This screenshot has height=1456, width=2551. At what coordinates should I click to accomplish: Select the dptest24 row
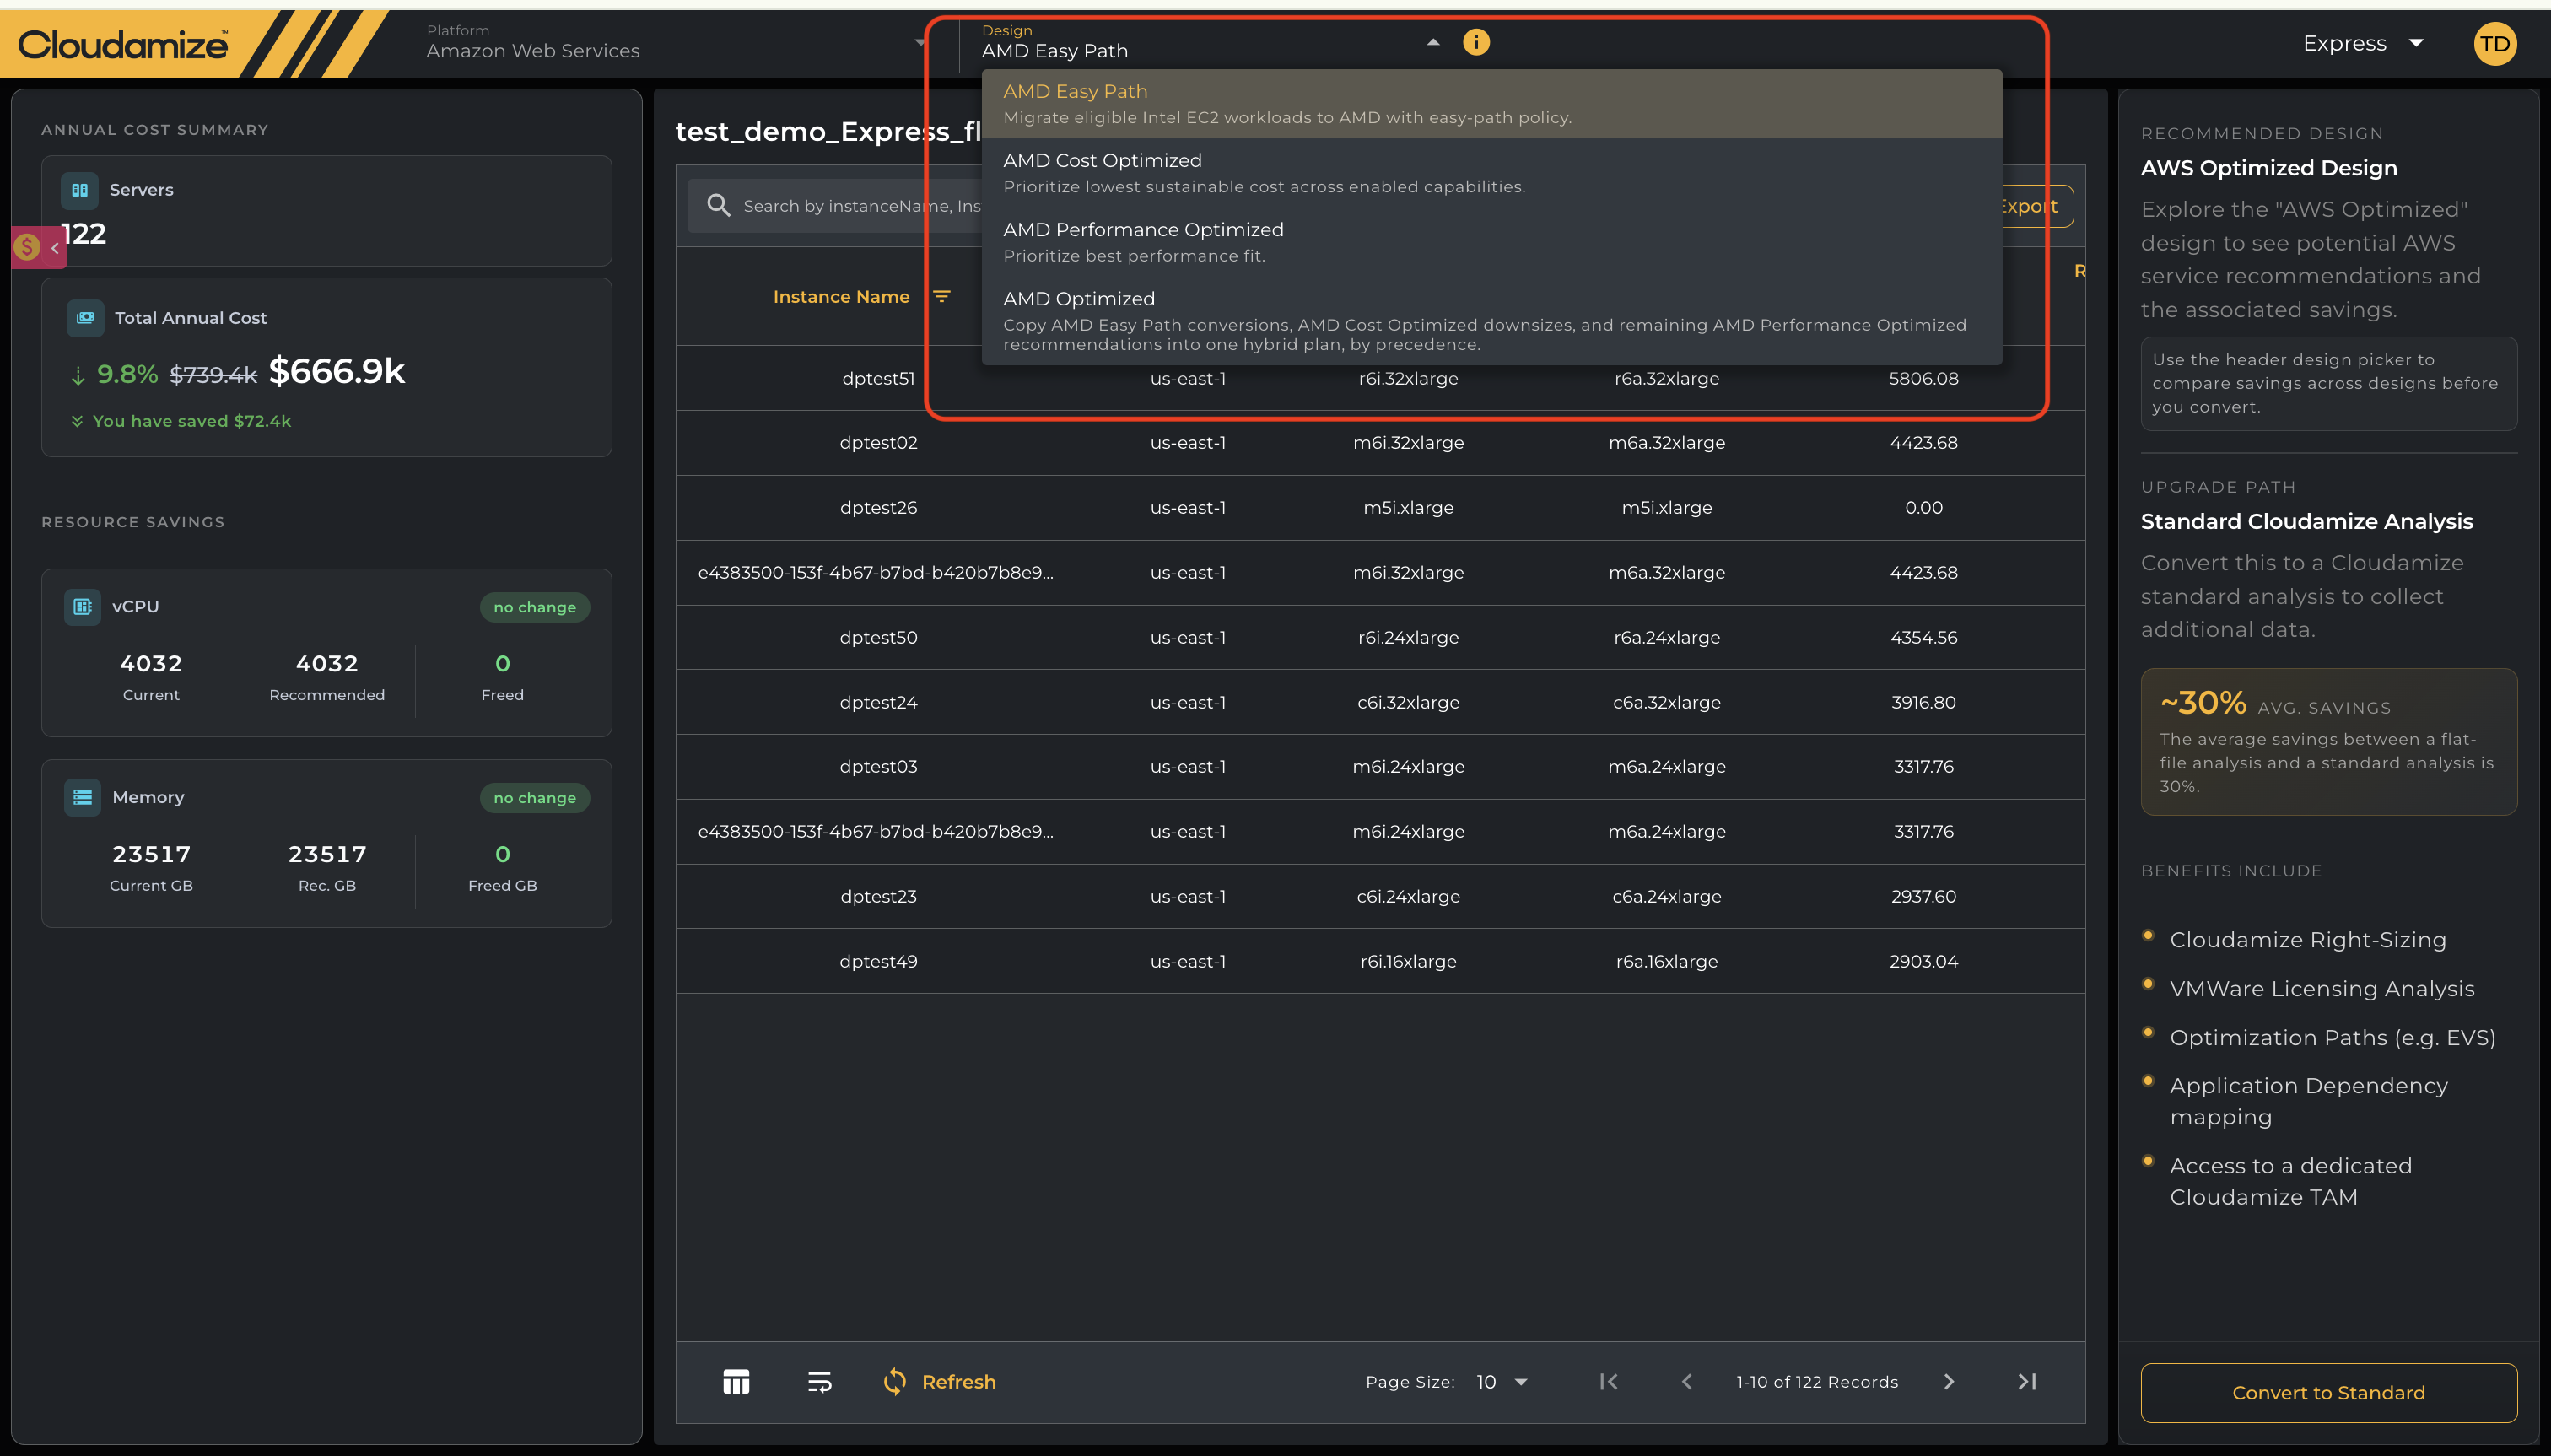(x=1380, y=702)
